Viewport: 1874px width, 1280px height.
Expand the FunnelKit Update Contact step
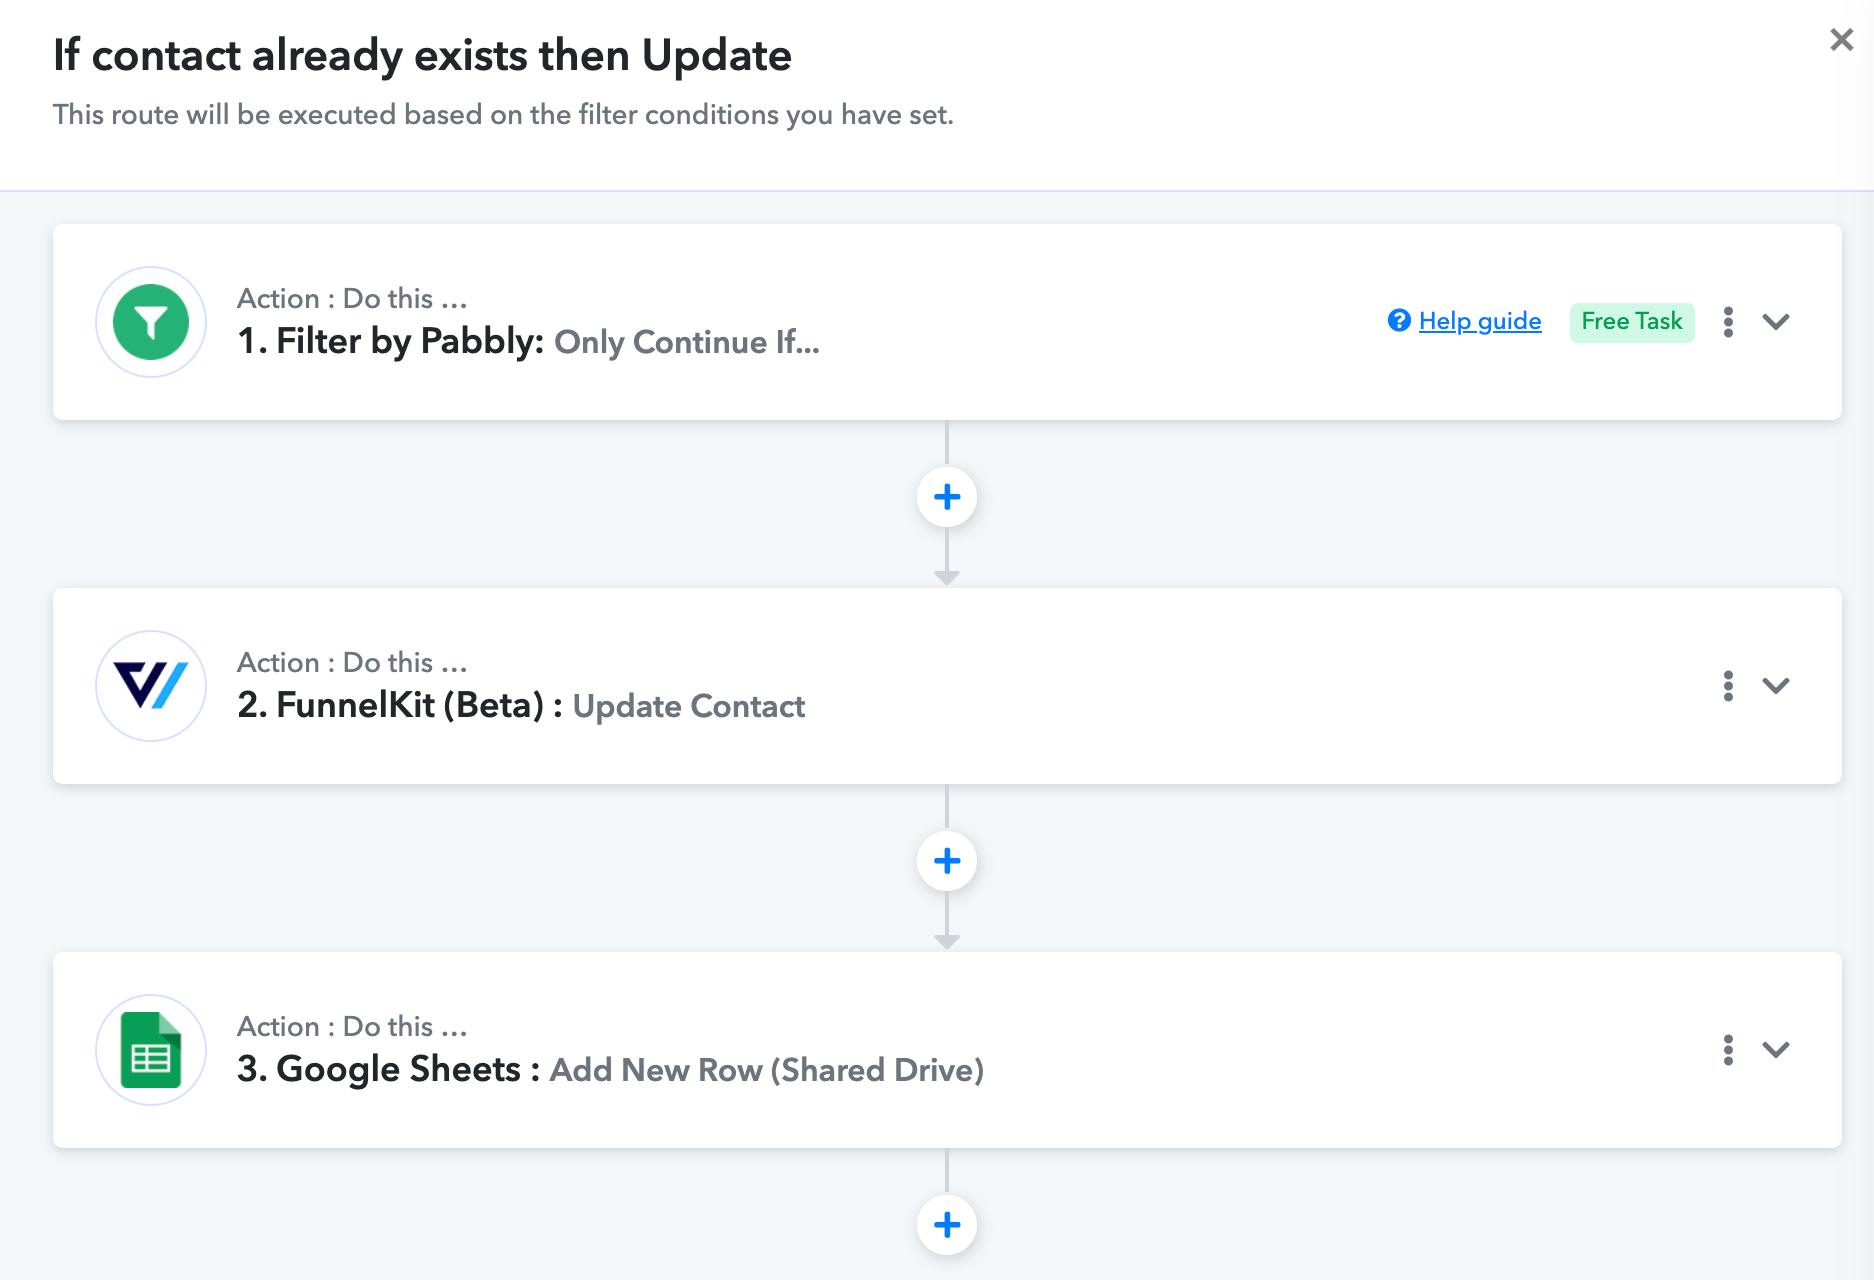point(1776,686)
